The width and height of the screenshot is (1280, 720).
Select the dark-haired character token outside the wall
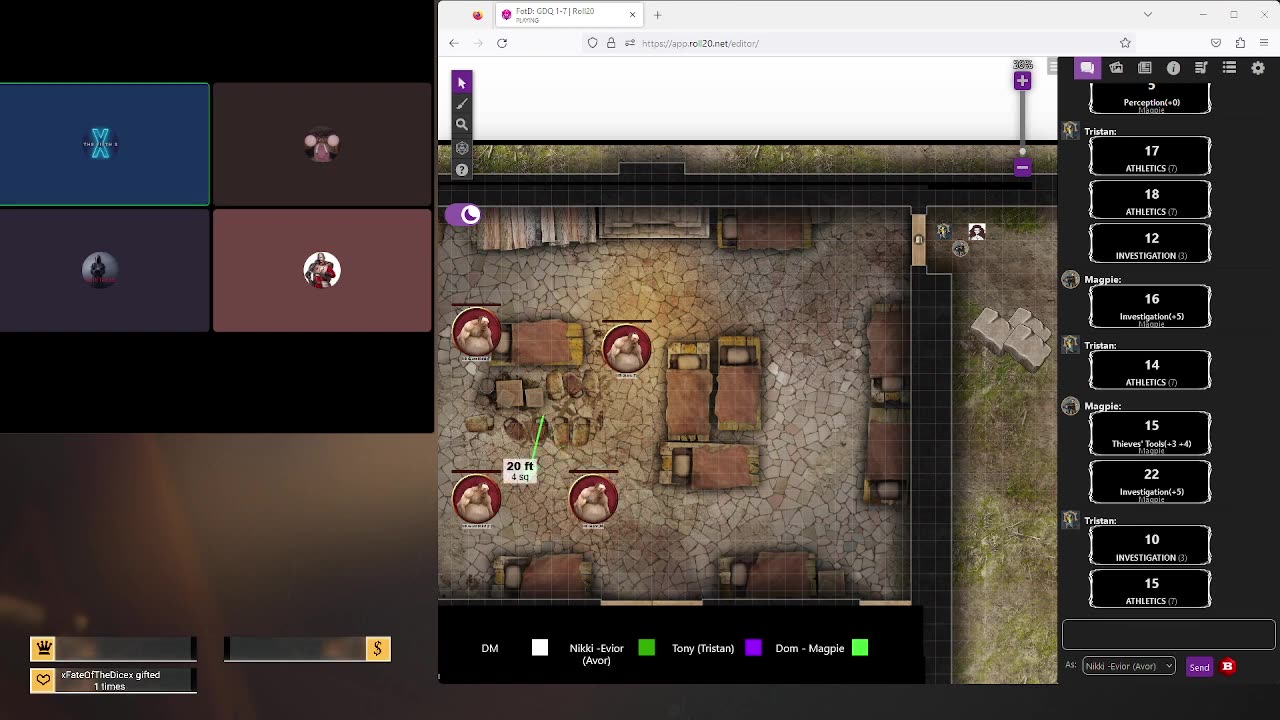click(977, 232)
